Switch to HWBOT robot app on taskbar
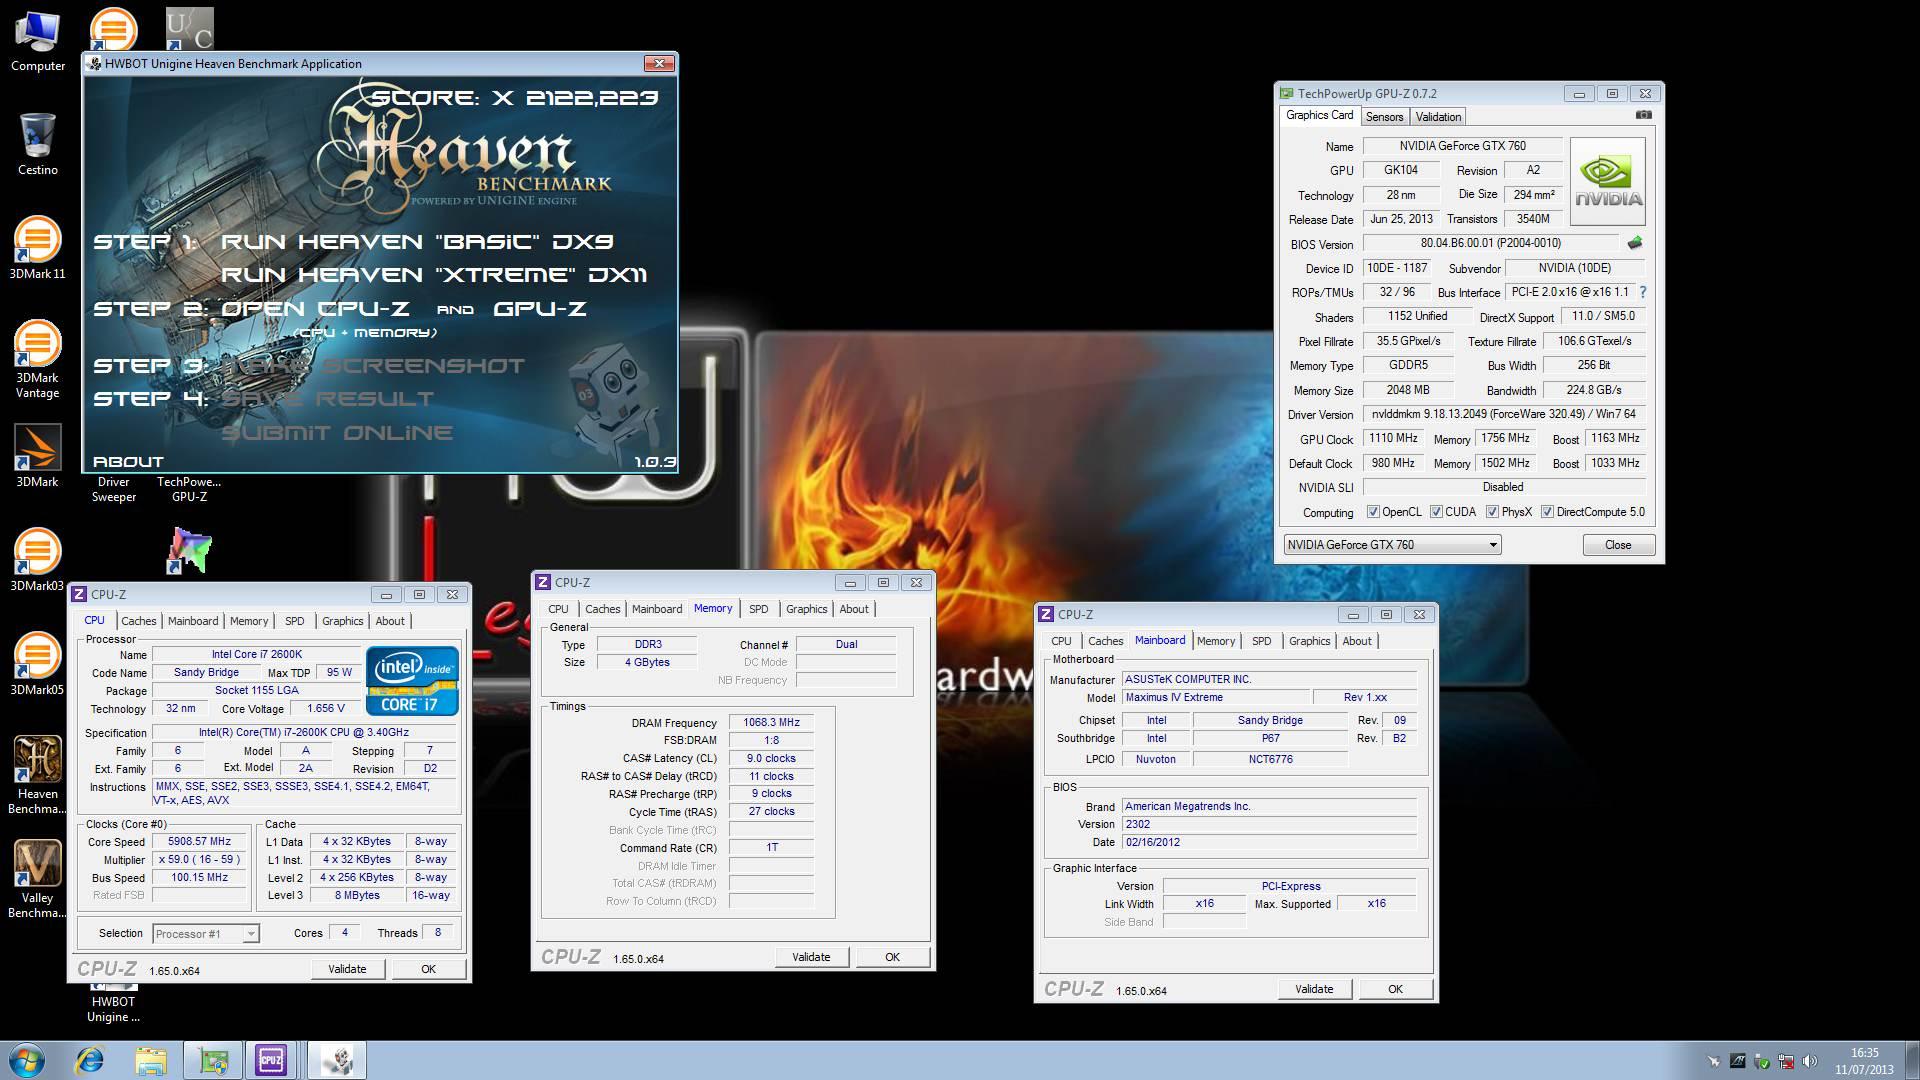 (336, 1060)
